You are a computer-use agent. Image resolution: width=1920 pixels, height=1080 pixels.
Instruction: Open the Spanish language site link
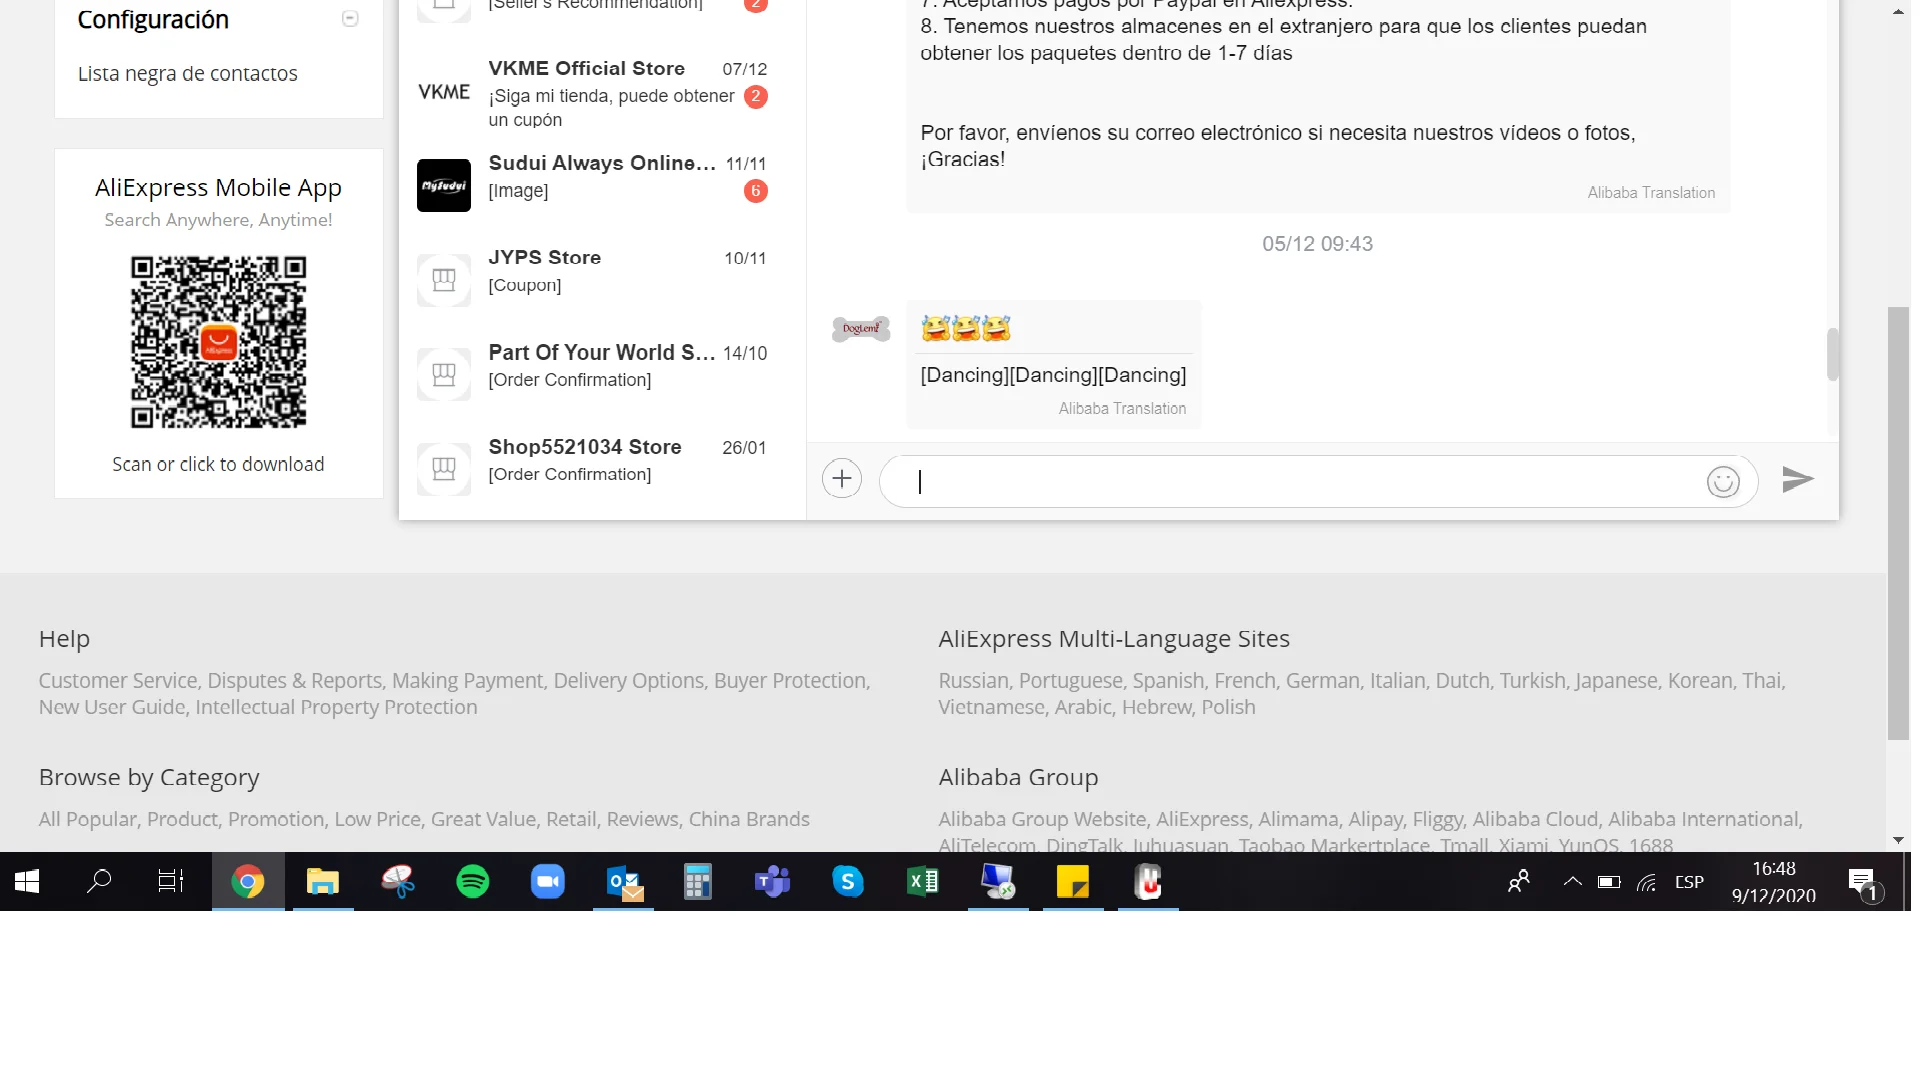1168,681
